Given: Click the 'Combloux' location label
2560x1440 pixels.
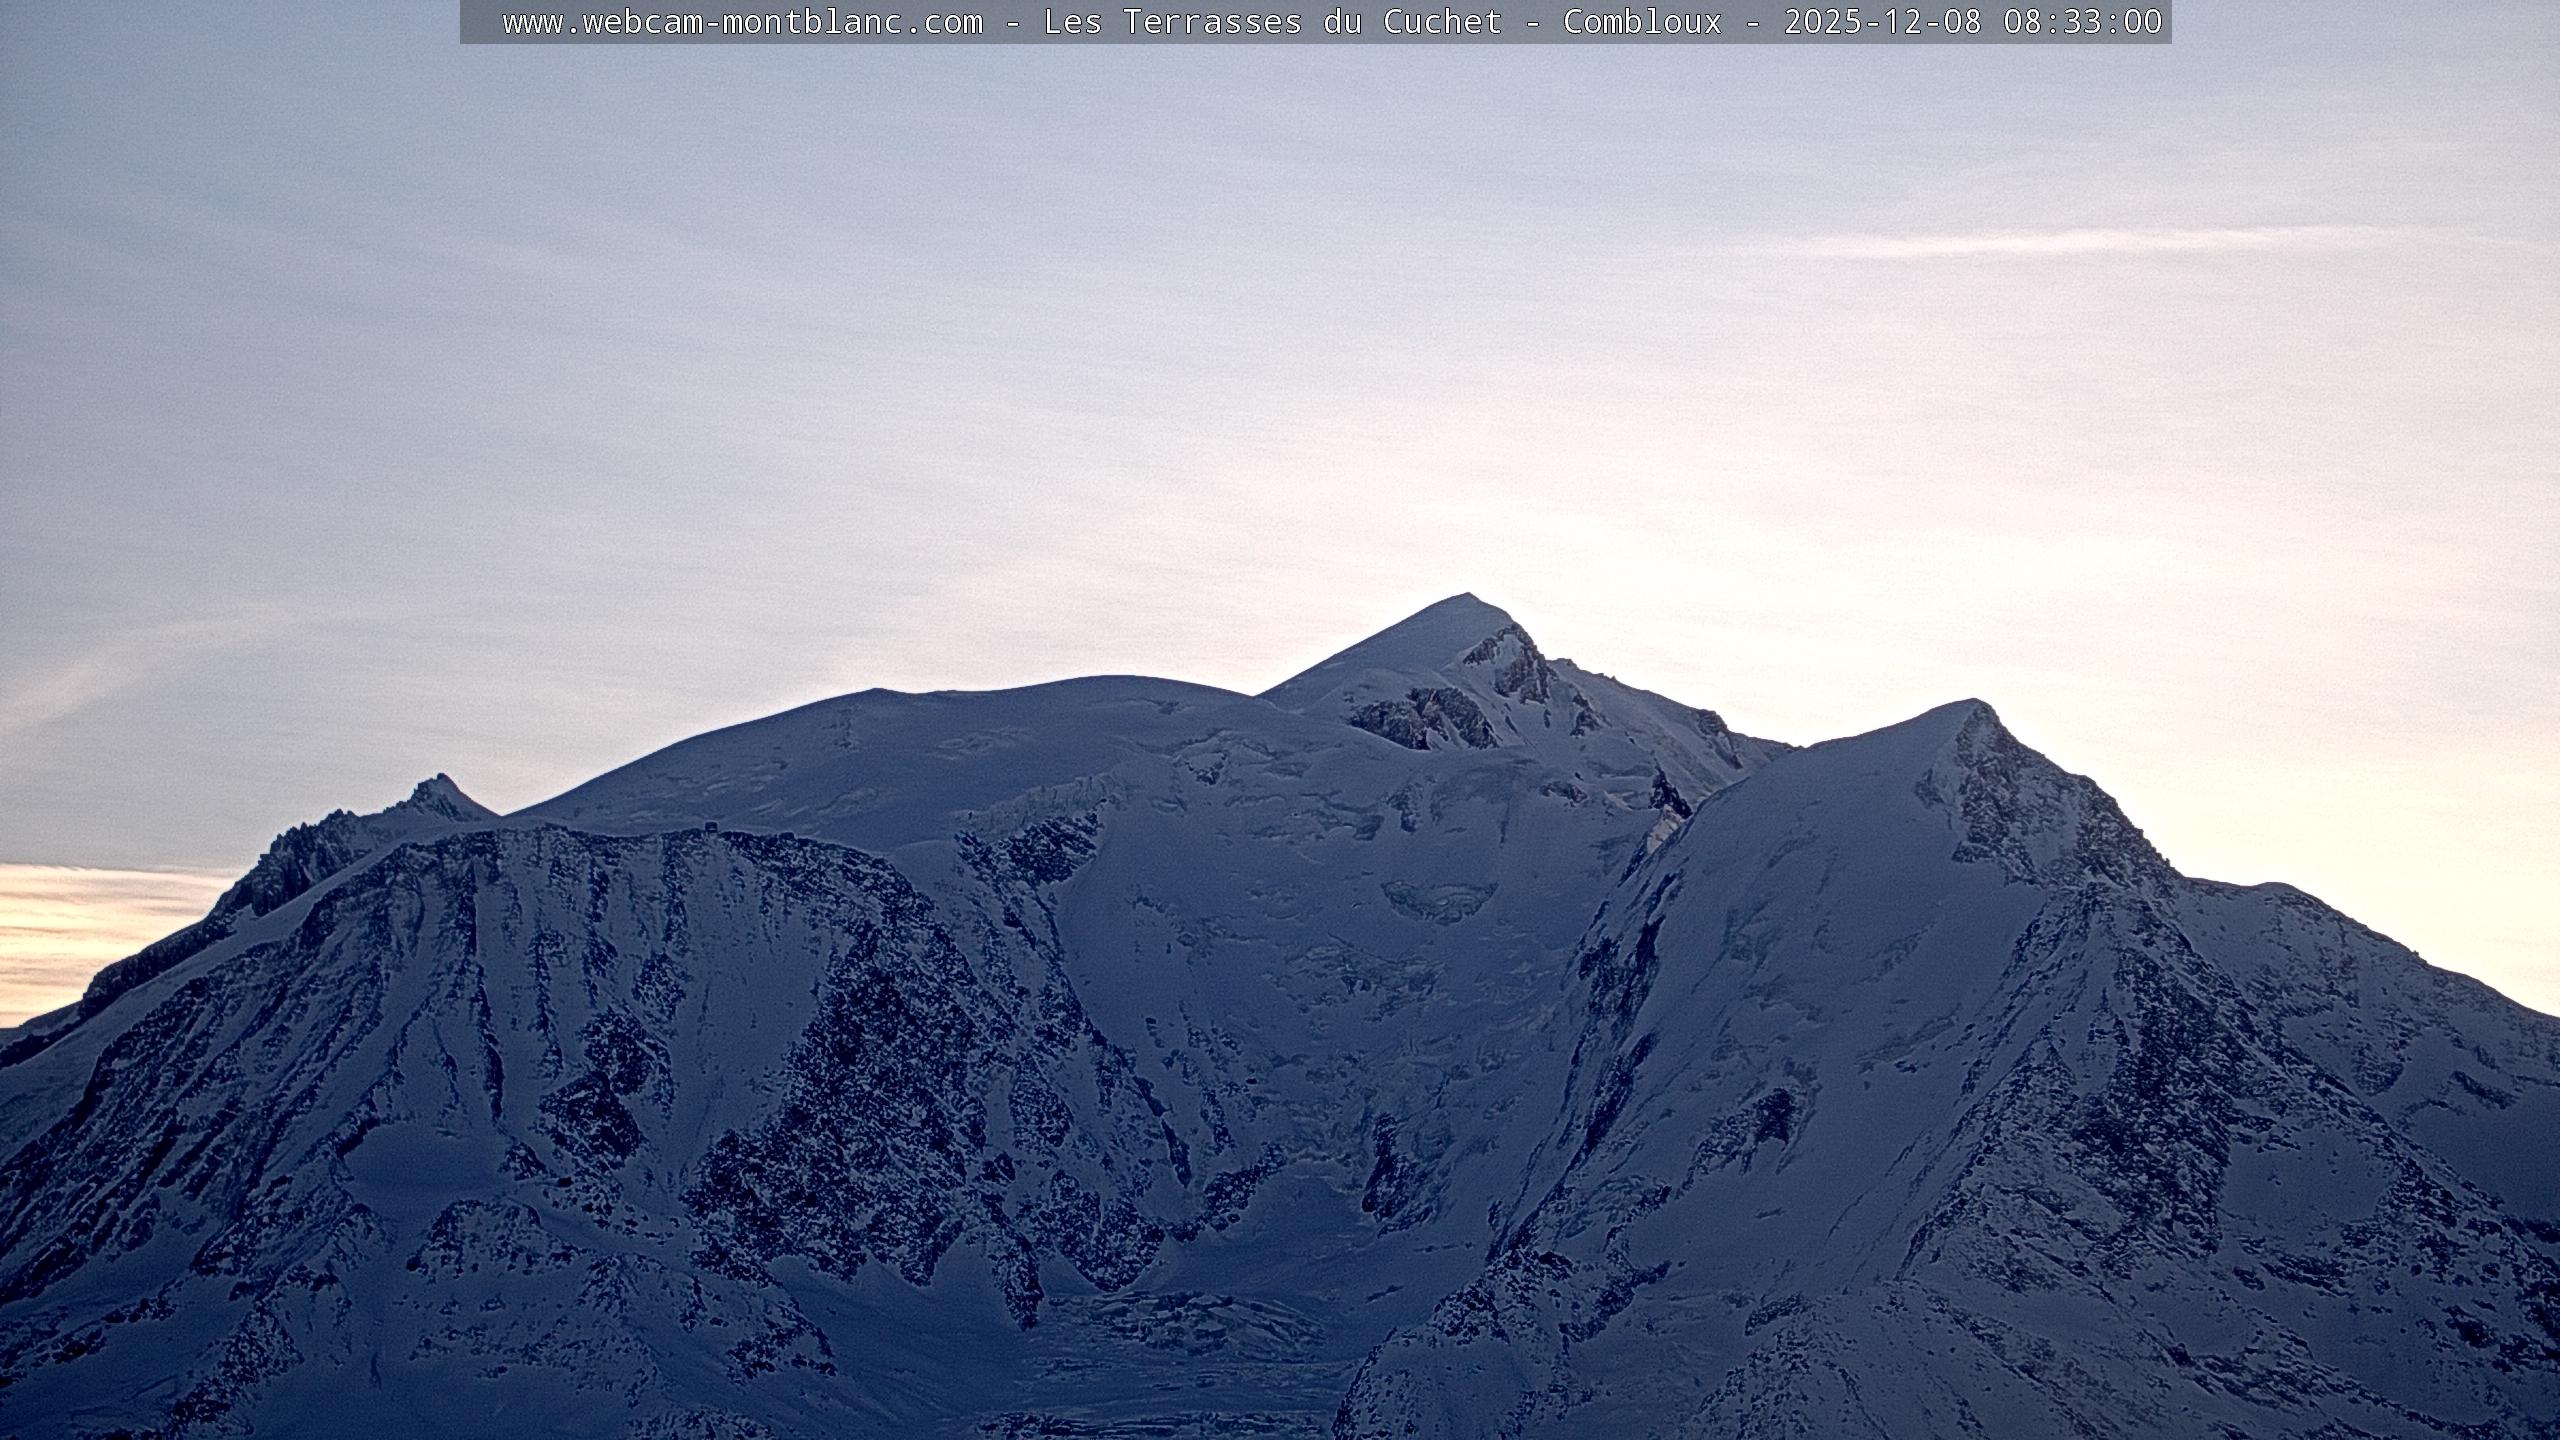Looking at the screenshot, I should pos(1642,22).
